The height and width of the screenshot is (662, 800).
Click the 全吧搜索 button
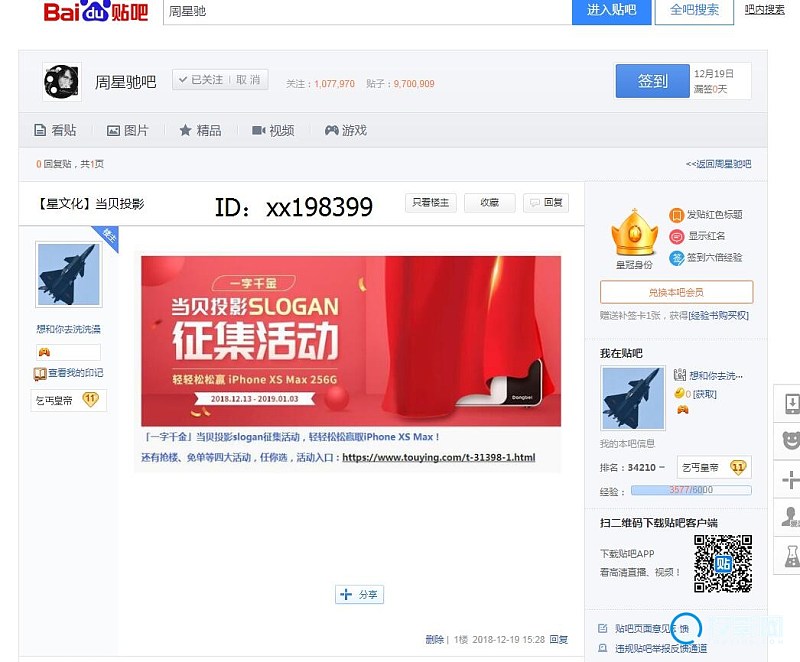point(694,10)
